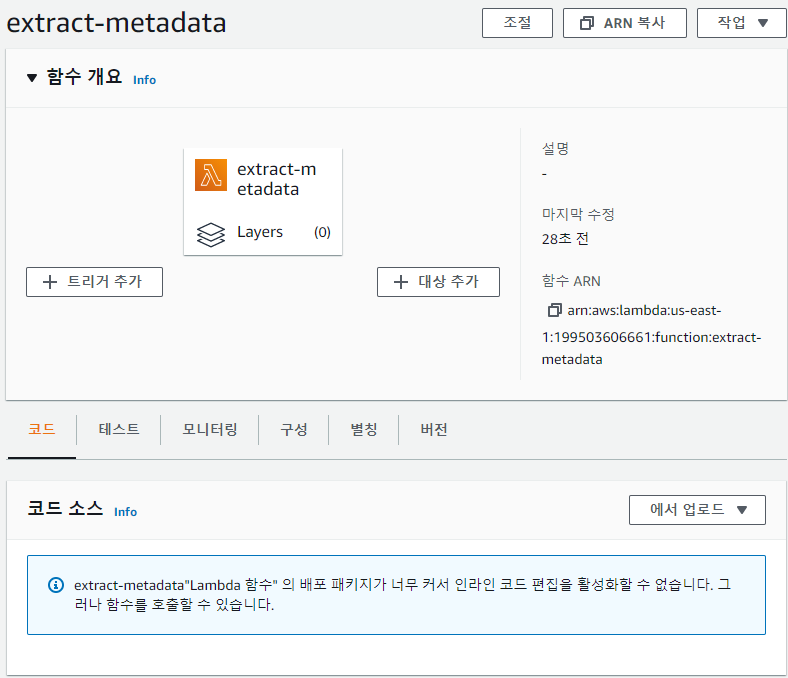Click the deployment package too large message
Viewport: 788px width, 678px height.
(402, 595)
